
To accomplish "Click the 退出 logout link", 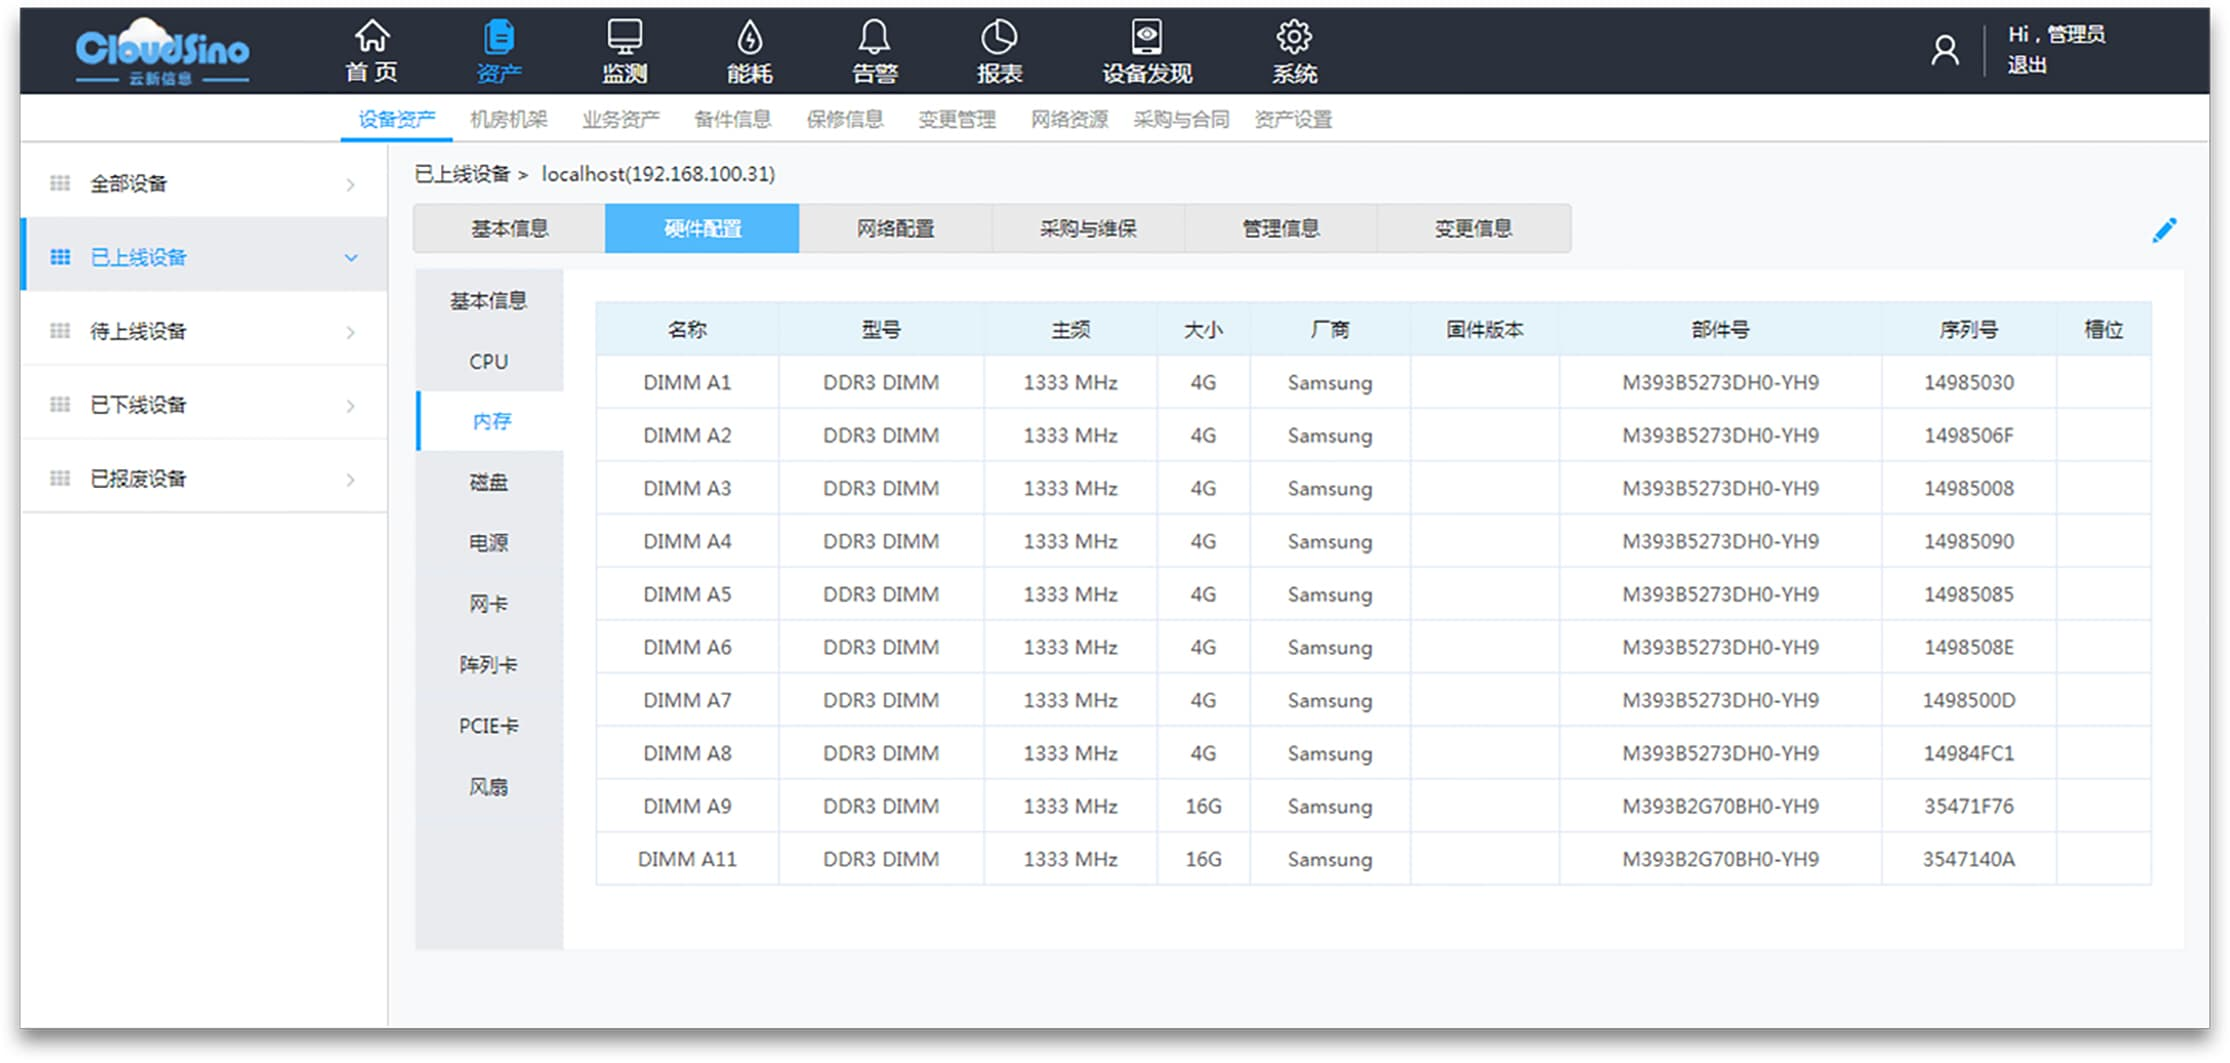I will [2026, 66].
